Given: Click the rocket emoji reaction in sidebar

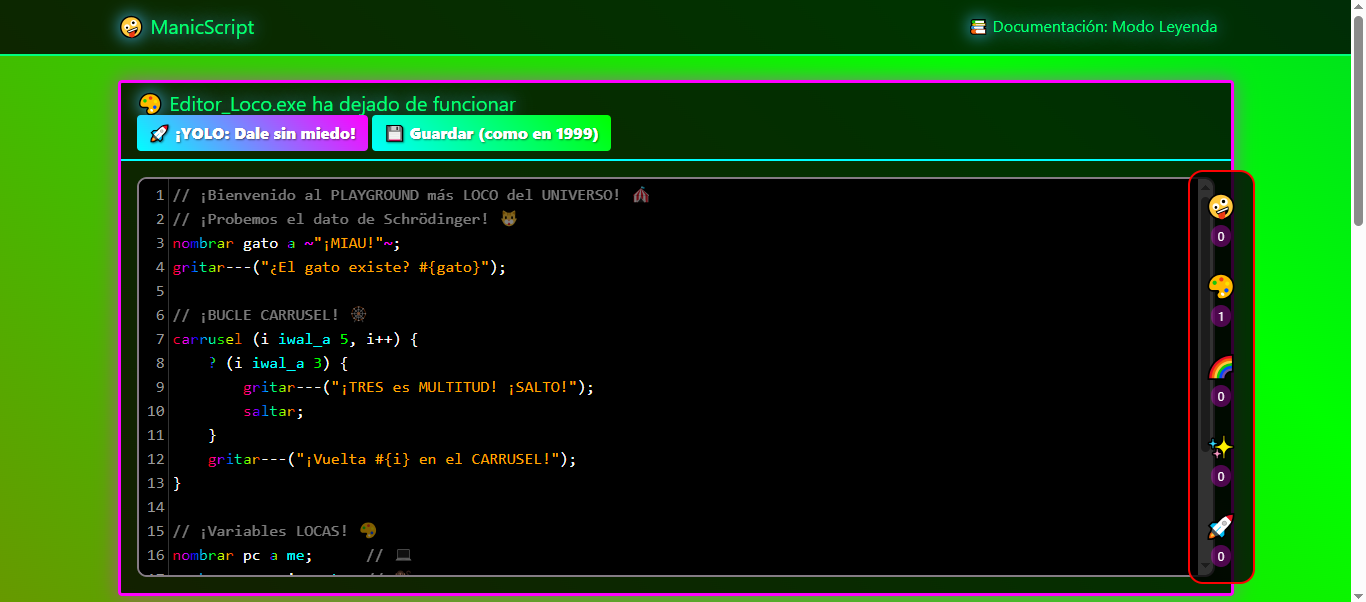Looking at the screenshot, I should click(x=1221, y=527).
